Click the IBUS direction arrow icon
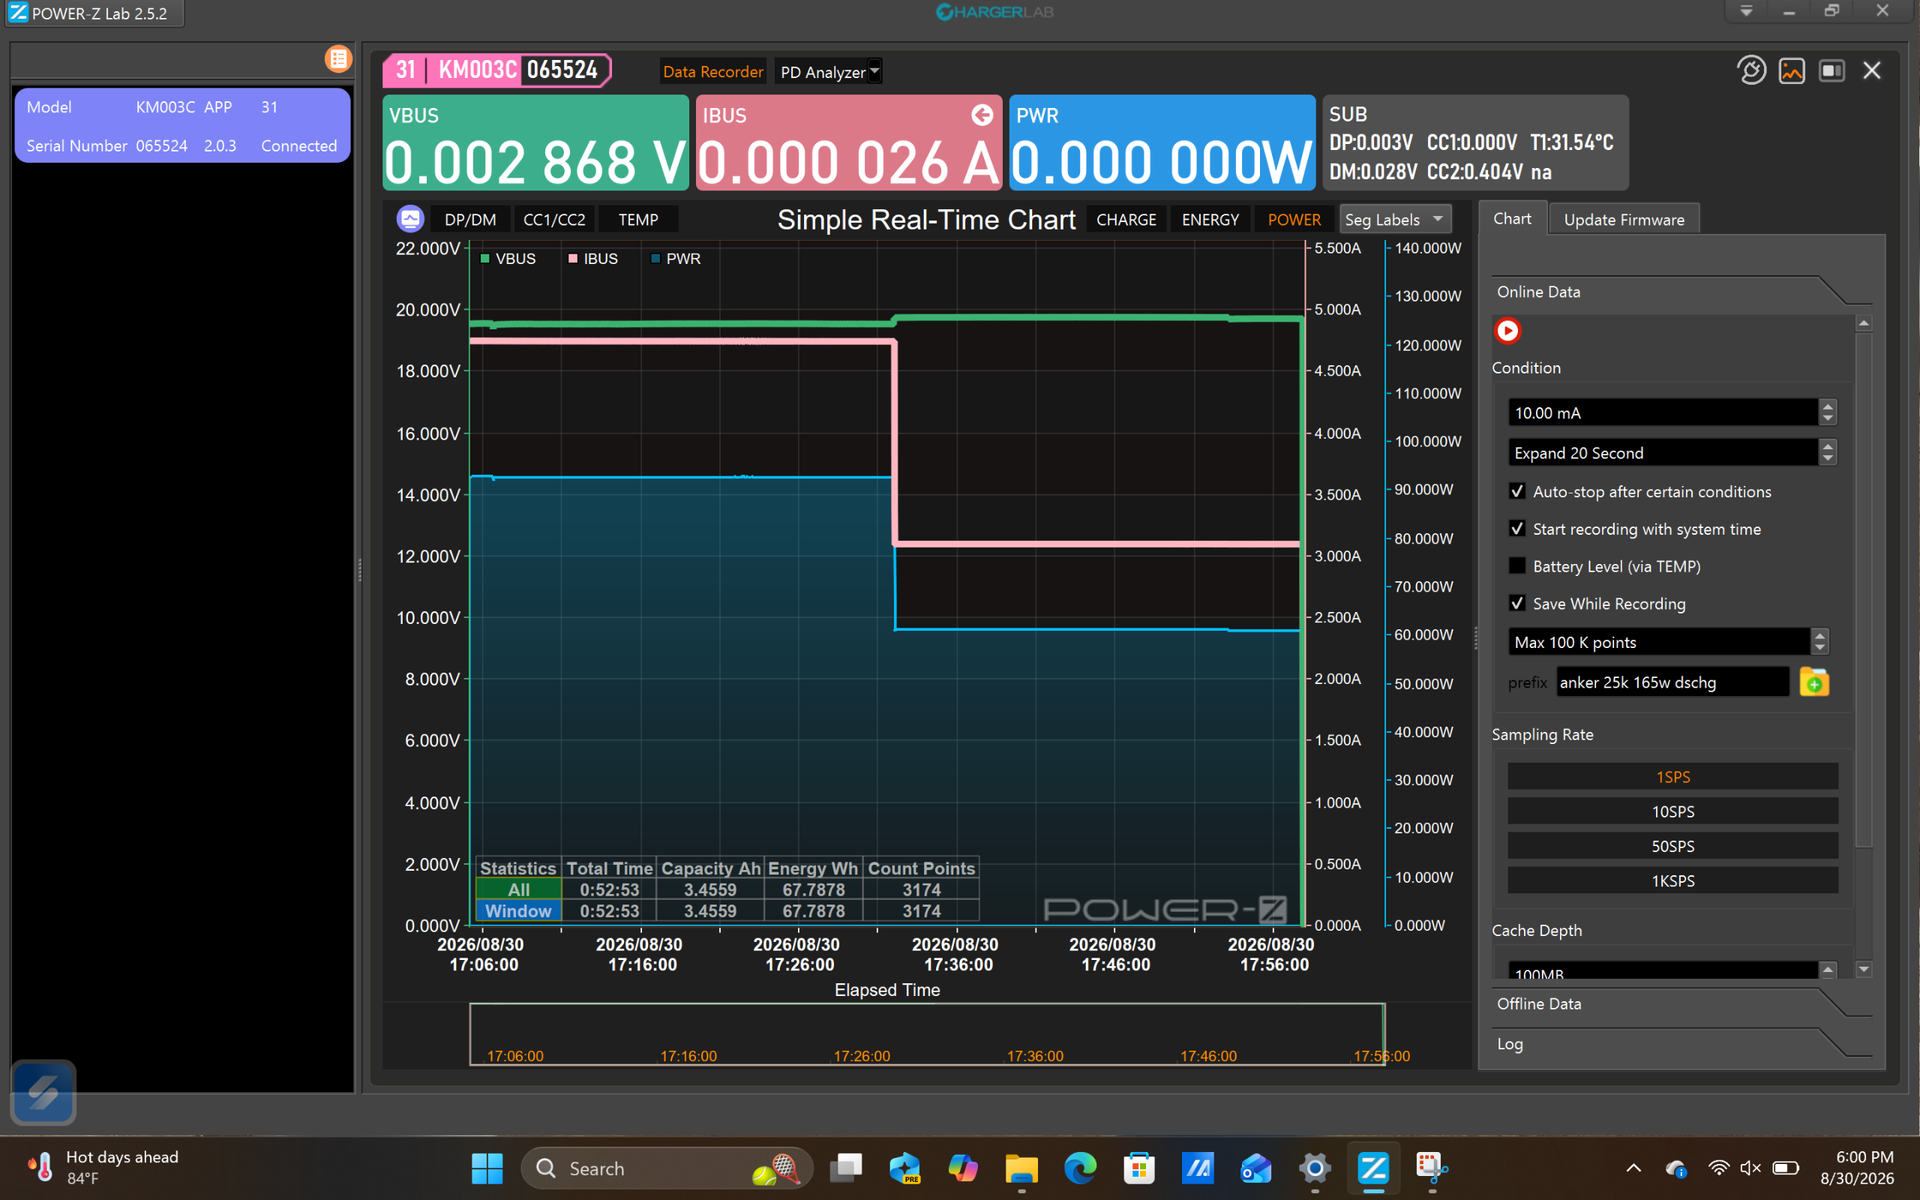The height and width of the screenshot is (1200, 1920). [982, 115]
